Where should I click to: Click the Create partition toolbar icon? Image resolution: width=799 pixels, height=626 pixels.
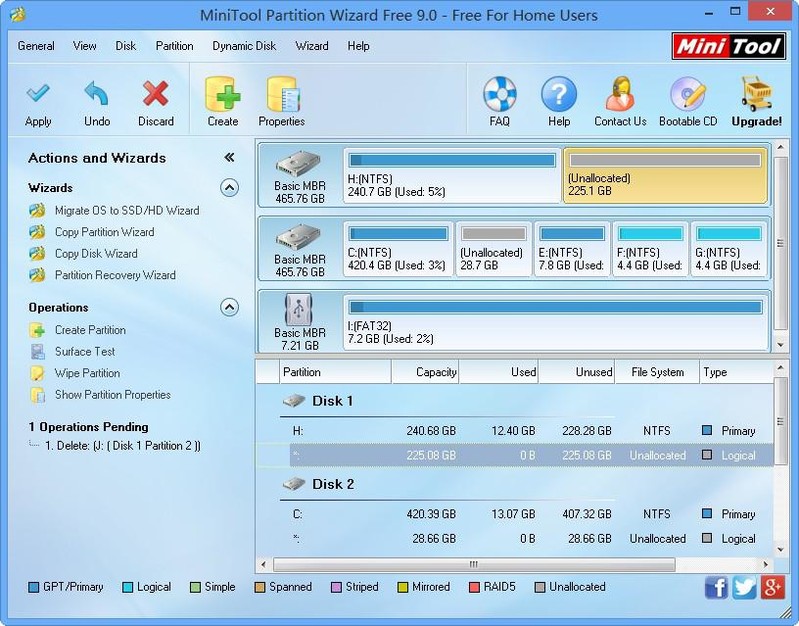223,94
